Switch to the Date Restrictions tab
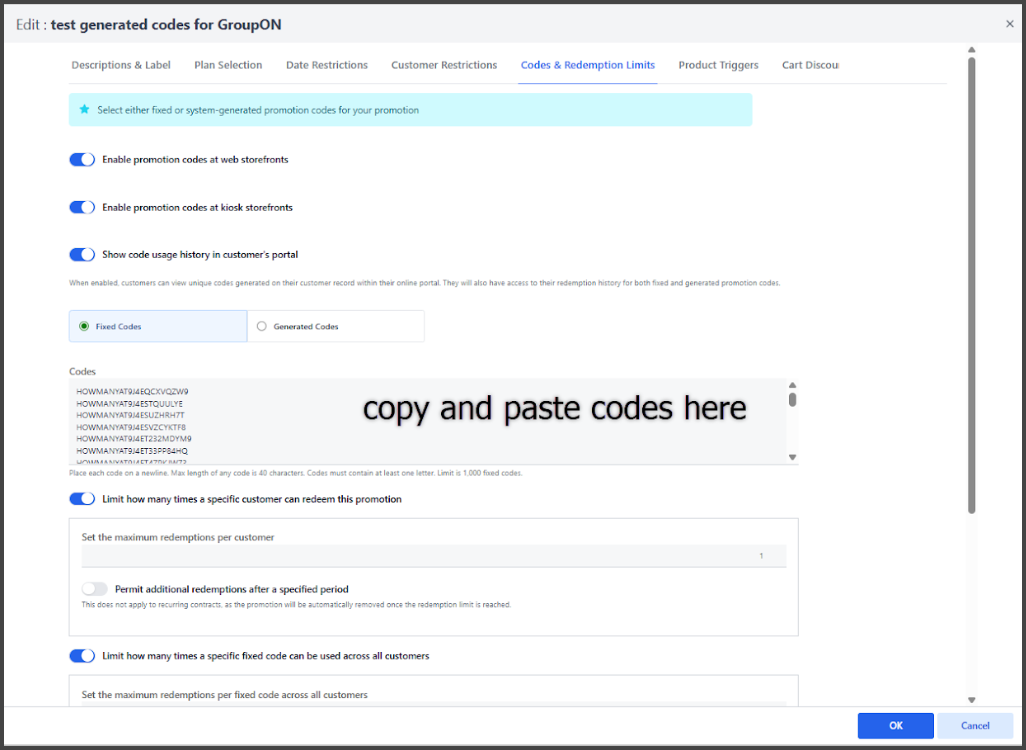Image resolution: width=1026 pixels, height=750 pixels. (x=327, y=65)
